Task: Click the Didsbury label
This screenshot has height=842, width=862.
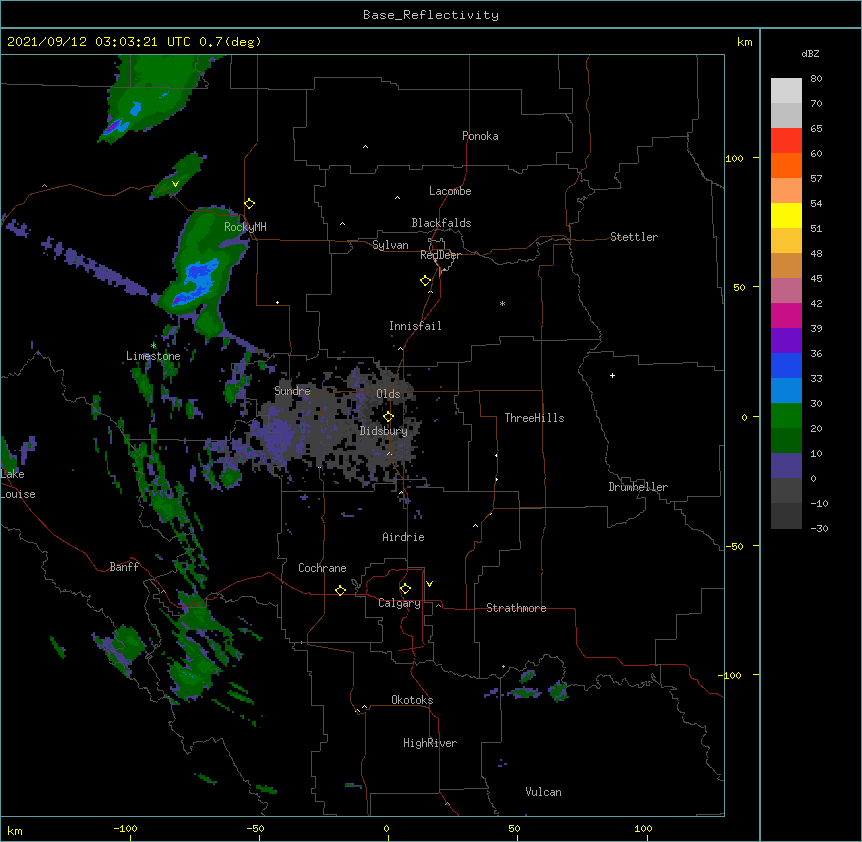Action: (383, 431)
